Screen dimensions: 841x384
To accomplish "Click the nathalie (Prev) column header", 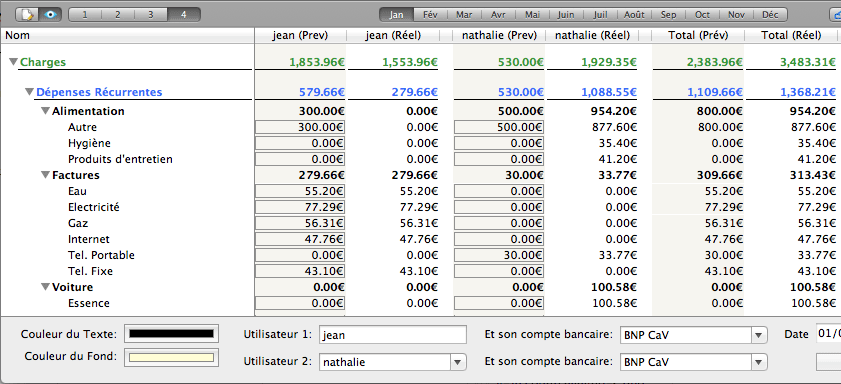I will 499,35.
